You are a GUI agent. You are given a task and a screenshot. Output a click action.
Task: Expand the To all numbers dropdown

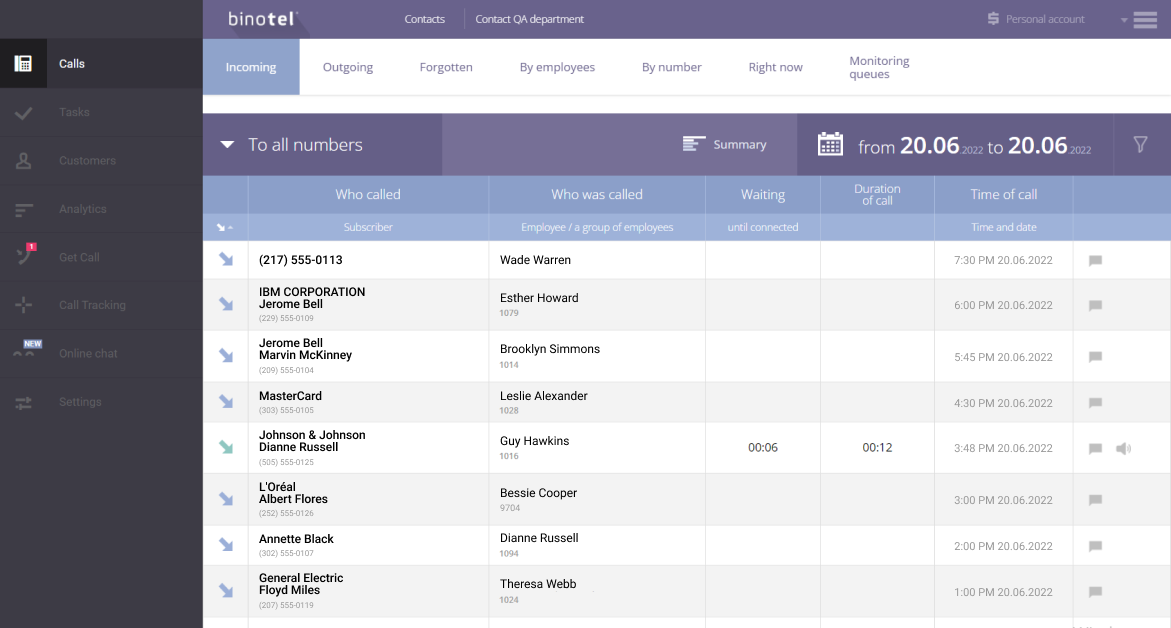click(227, 145)
